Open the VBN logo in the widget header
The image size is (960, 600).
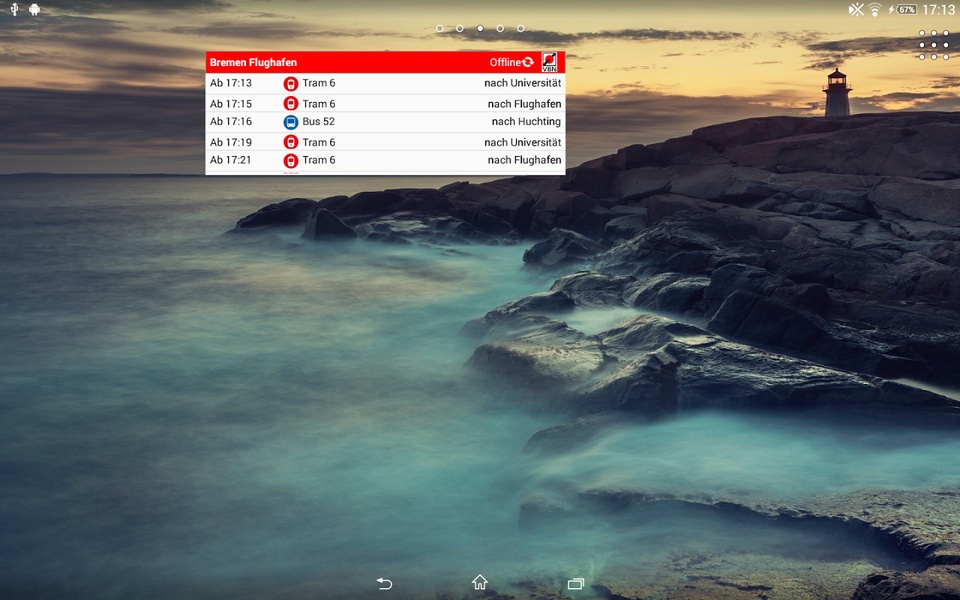(550, 62)
